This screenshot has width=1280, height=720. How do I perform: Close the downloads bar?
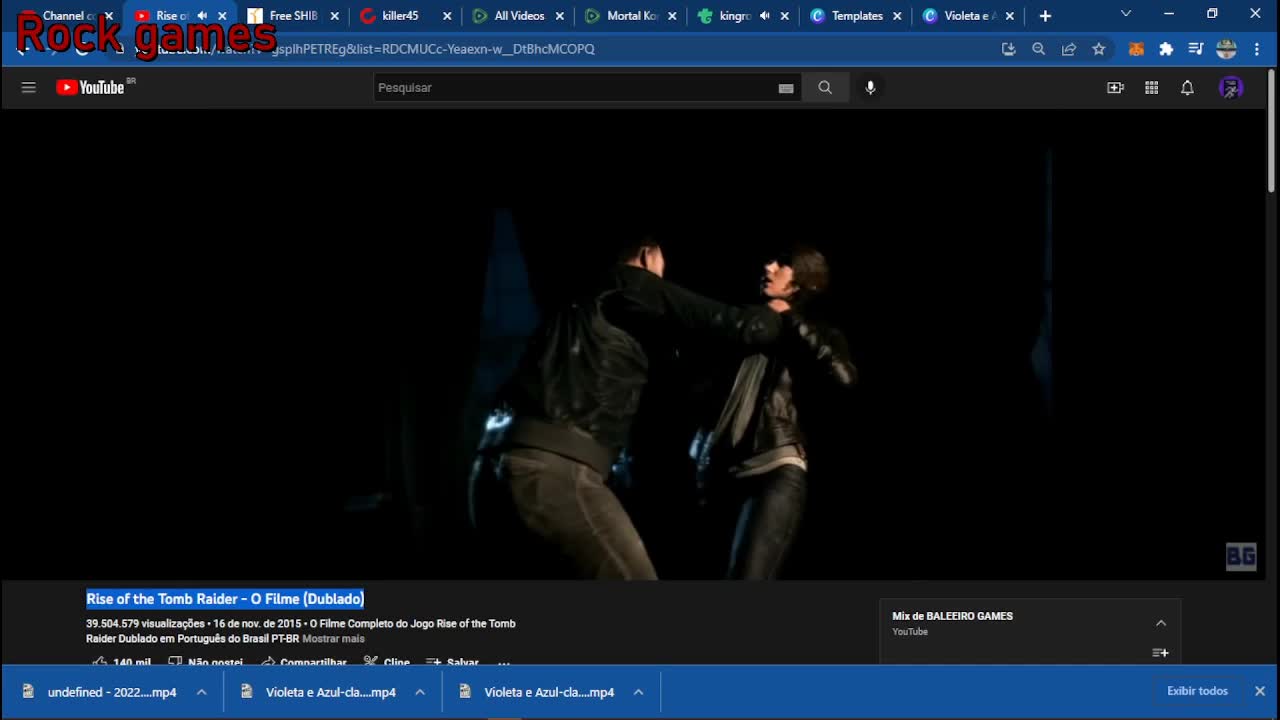[1260, 691]
